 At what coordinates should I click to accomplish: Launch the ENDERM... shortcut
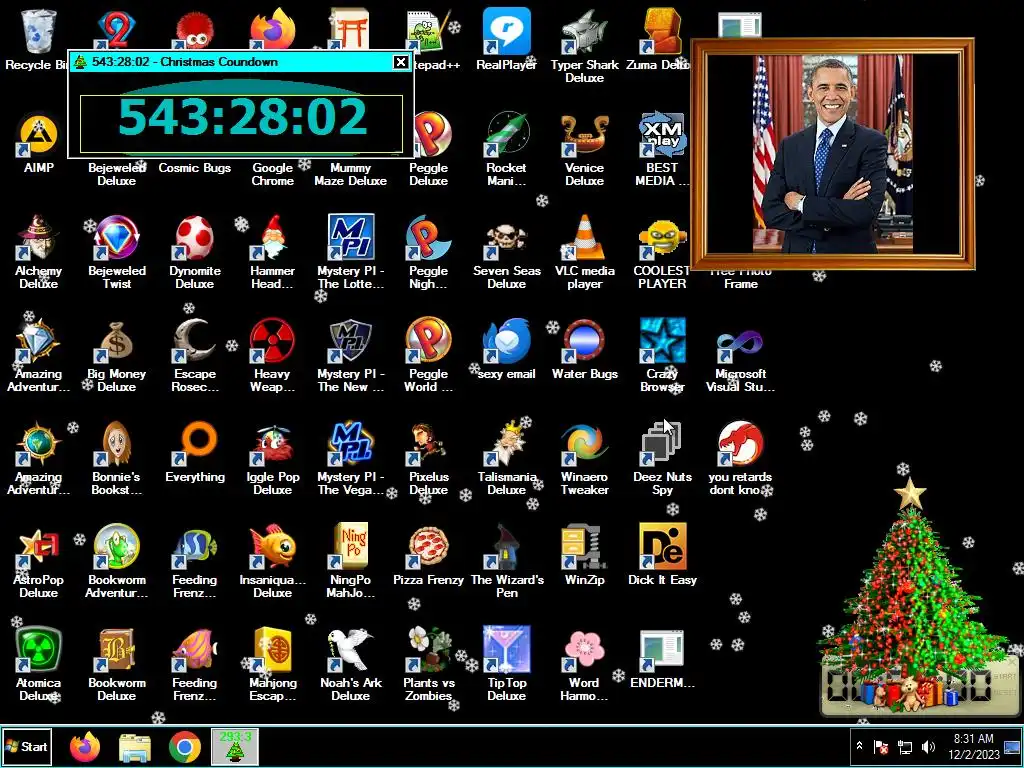[662, 652]
